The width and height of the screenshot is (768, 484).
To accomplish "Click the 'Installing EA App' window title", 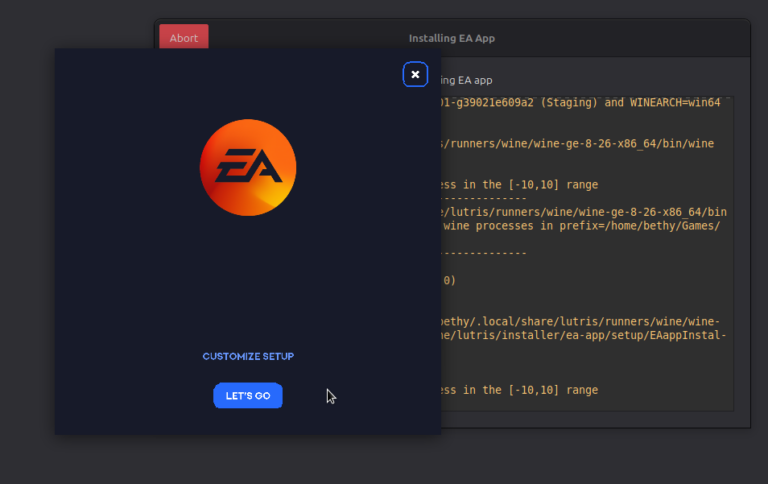I will click(452, 38).
